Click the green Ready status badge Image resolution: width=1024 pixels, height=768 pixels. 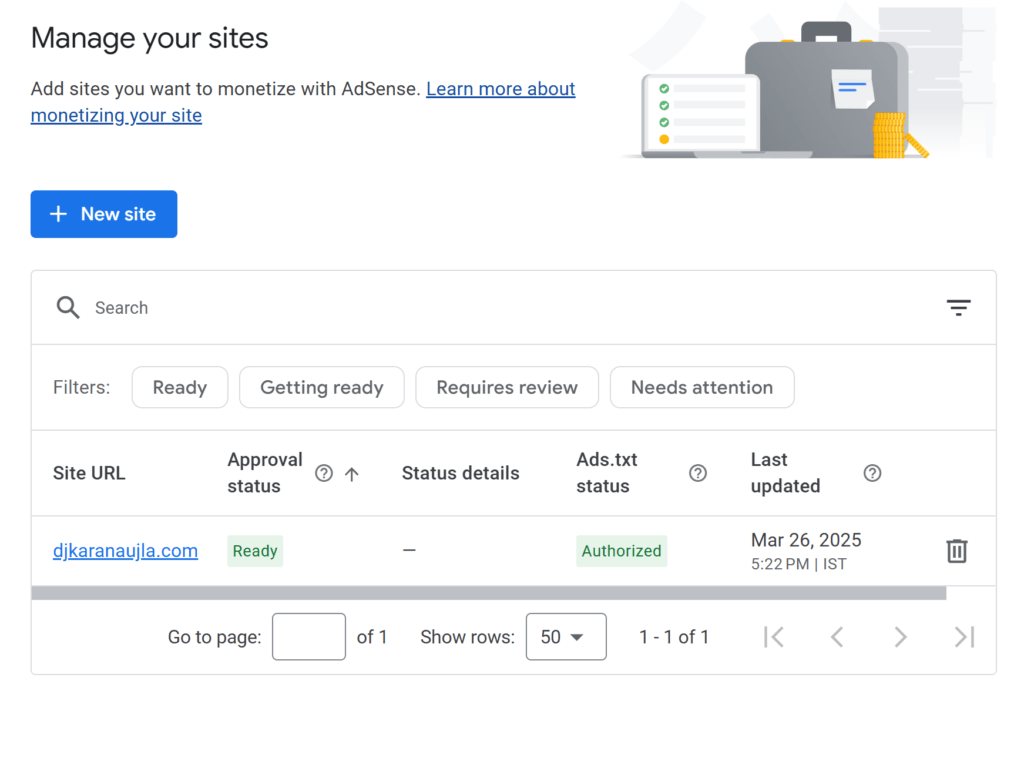pos(255,551)
